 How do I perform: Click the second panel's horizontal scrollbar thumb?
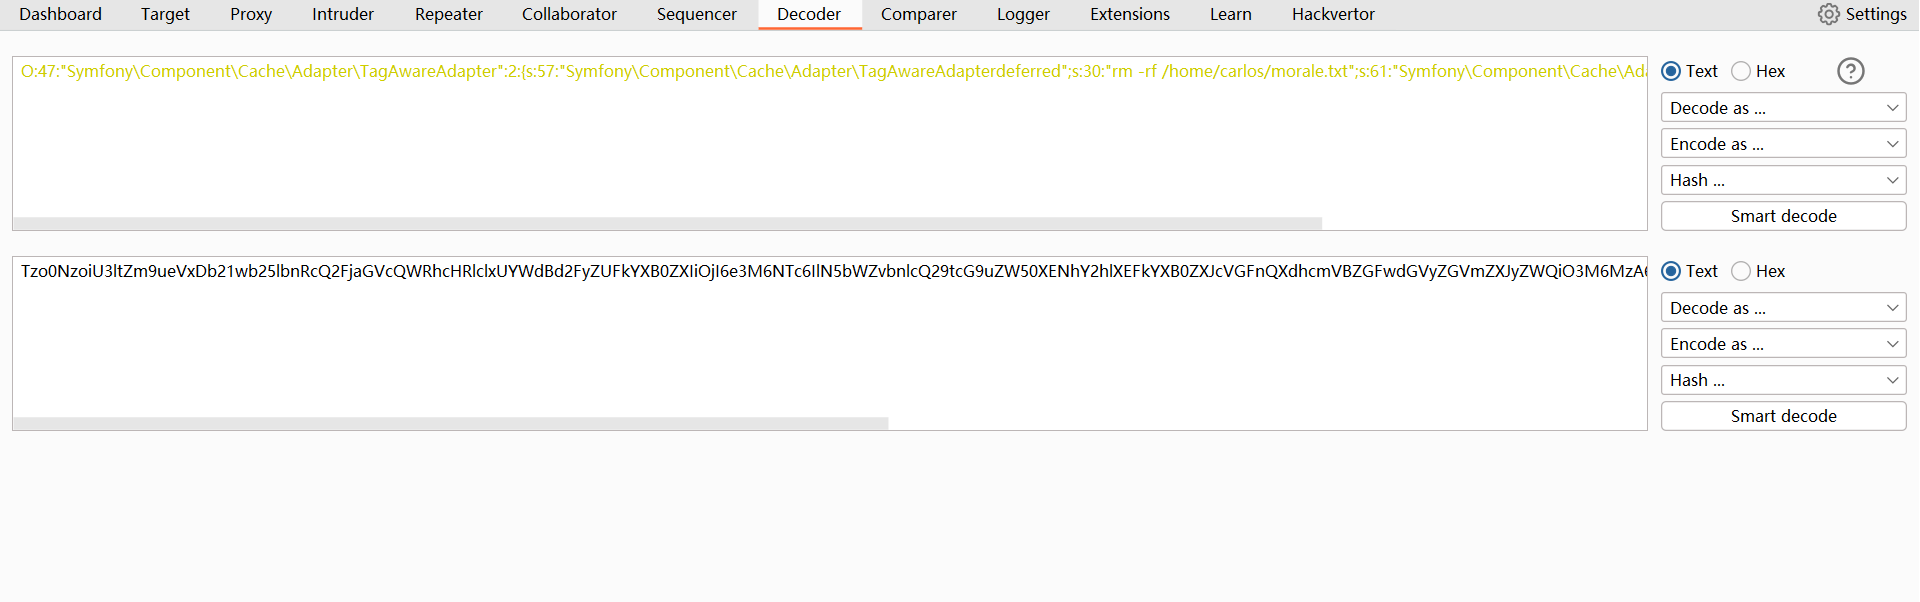[x=450, y=424]
